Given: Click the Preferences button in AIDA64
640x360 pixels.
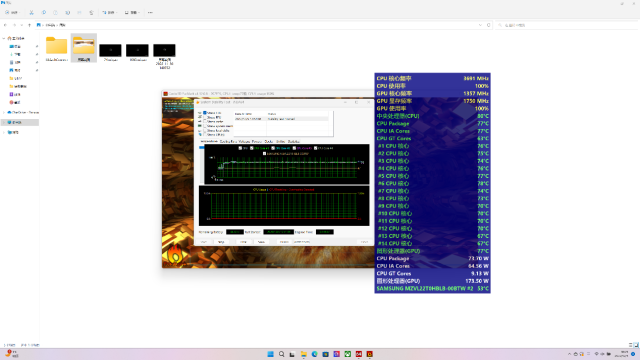Looking at the screenshot, I should click(302, 242).
